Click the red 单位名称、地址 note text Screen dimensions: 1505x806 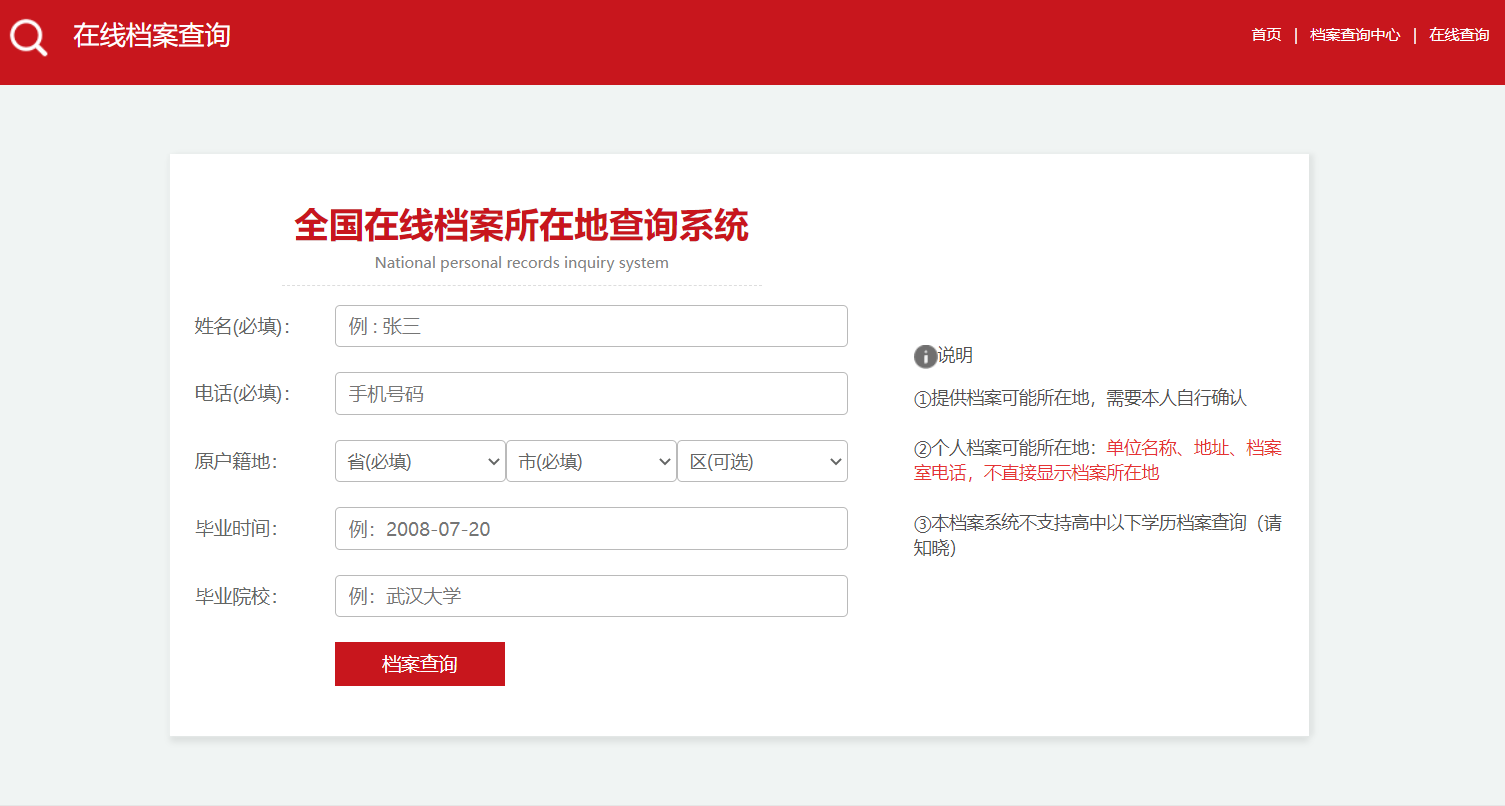click(x=1193, y=448)
